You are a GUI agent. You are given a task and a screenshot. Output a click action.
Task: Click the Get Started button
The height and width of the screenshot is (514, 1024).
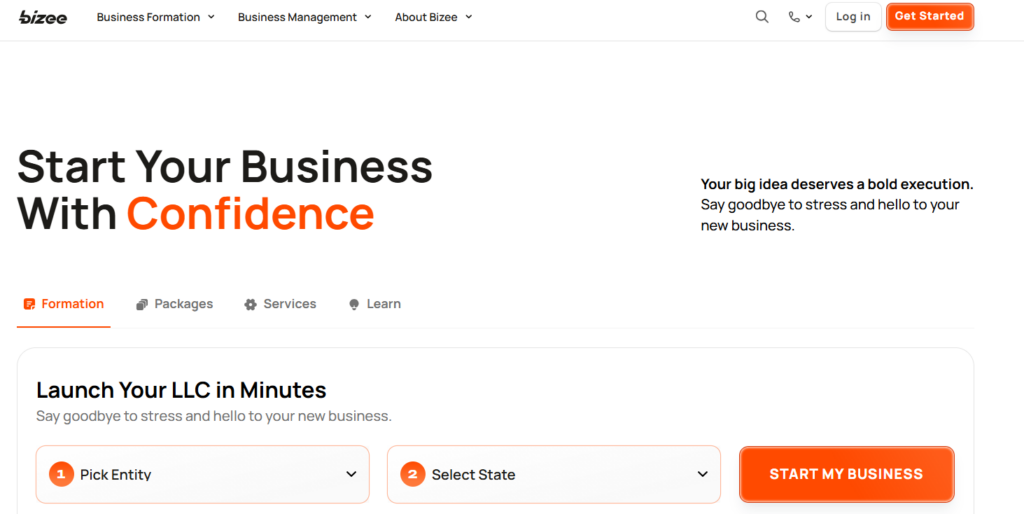tap(929, 17)
